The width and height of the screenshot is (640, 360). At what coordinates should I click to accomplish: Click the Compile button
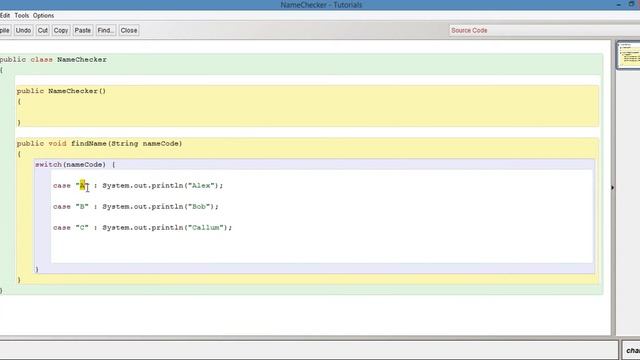5,30
